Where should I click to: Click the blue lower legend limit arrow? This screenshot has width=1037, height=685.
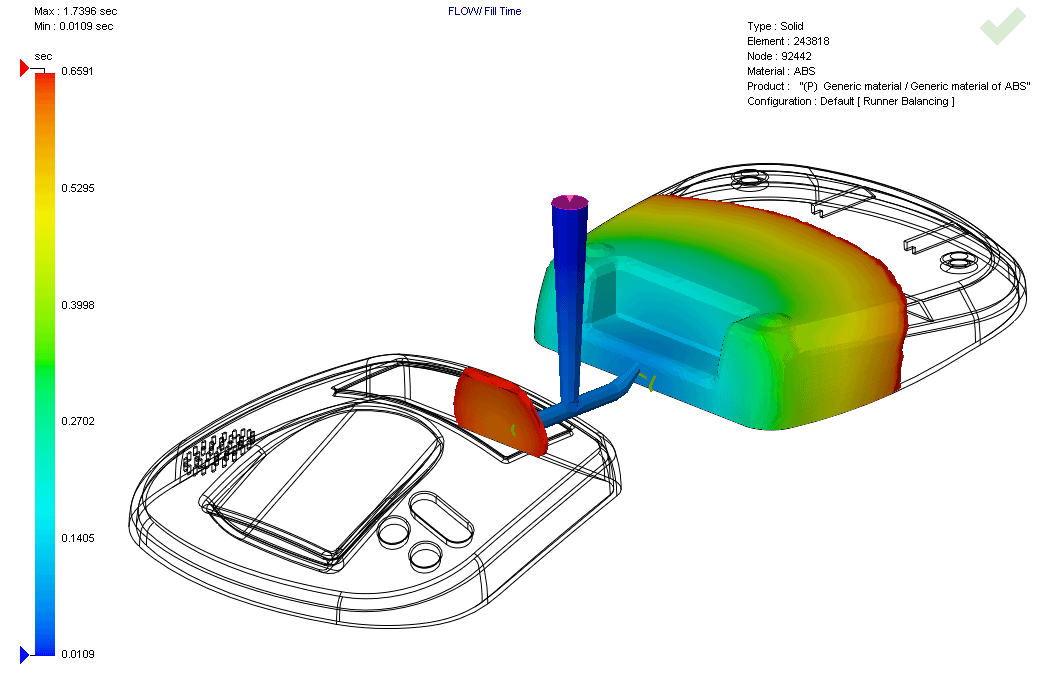click(x=26, y=654)
